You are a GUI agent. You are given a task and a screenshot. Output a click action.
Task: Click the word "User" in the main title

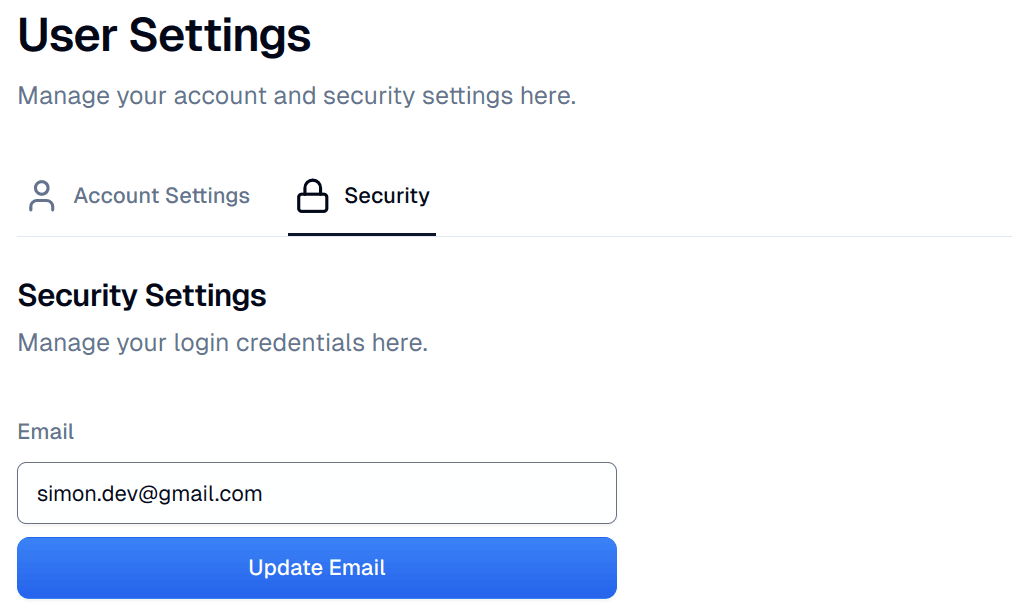tap(67, 36)
